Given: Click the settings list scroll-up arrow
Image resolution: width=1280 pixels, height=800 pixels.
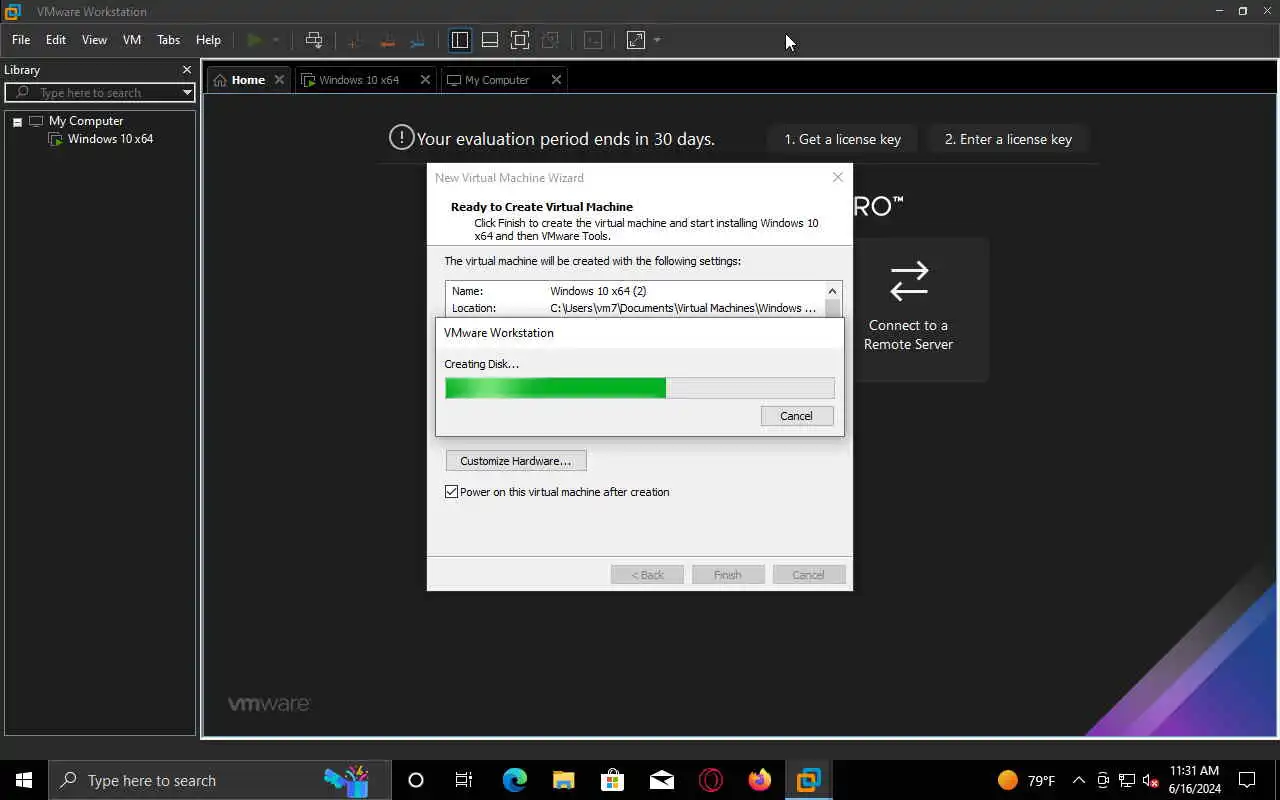Looking at the screenshot, I should click(x=832, y=291).
